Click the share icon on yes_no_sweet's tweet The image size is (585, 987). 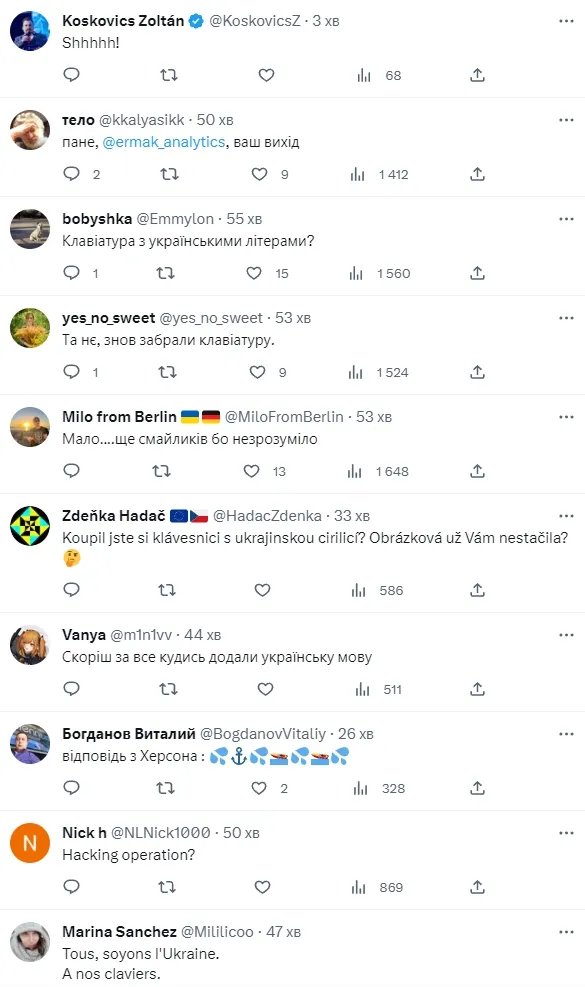[477, 372]
